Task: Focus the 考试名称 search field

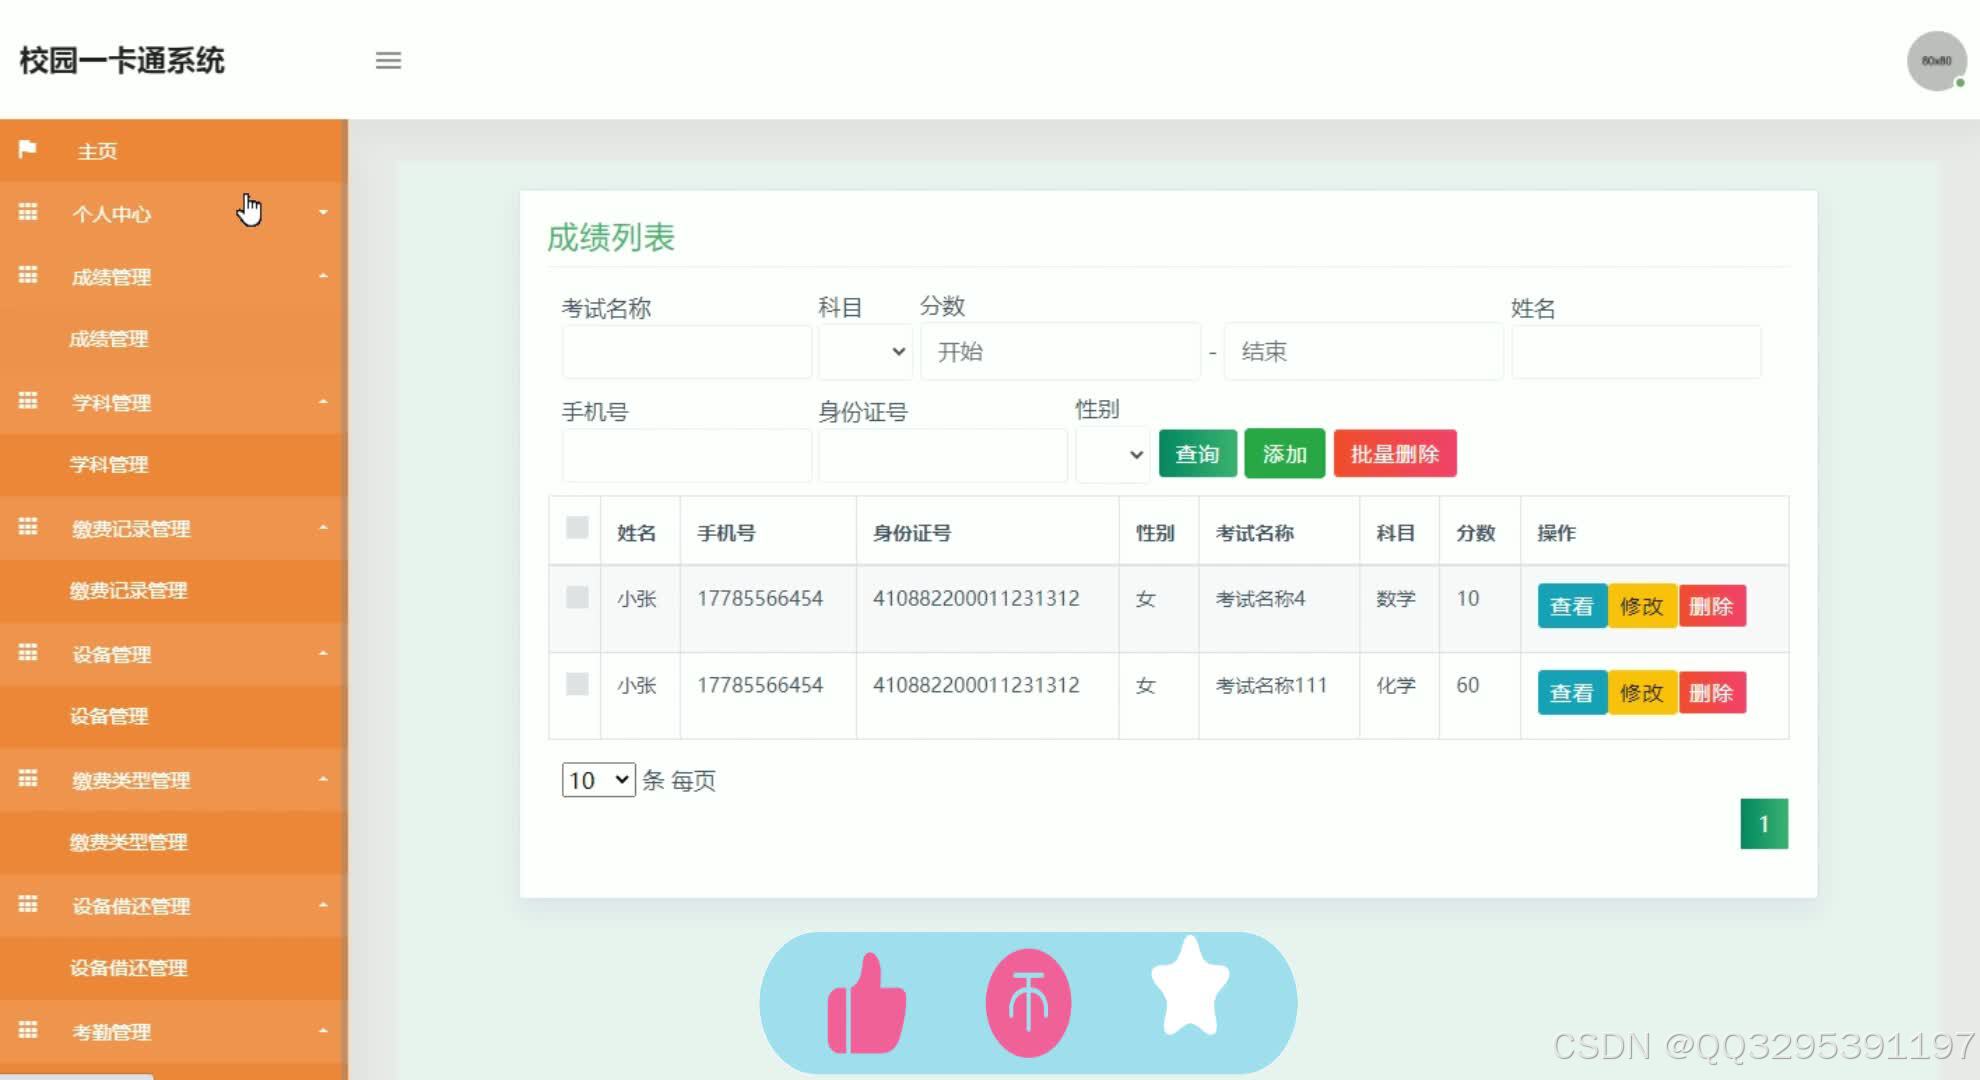Action: 686,352
